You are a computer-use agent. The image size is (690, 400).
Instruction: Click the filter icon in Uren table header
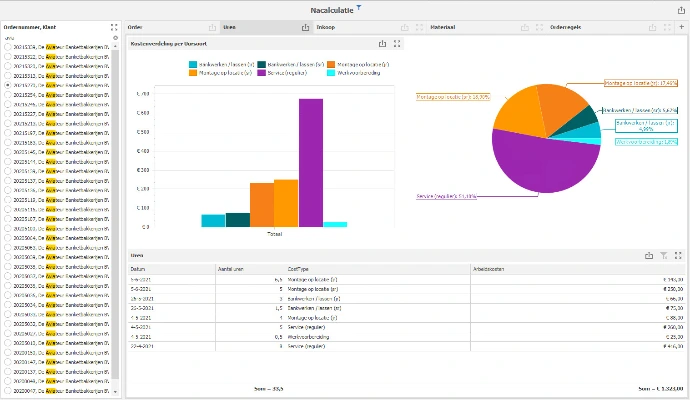click(662, 256)
